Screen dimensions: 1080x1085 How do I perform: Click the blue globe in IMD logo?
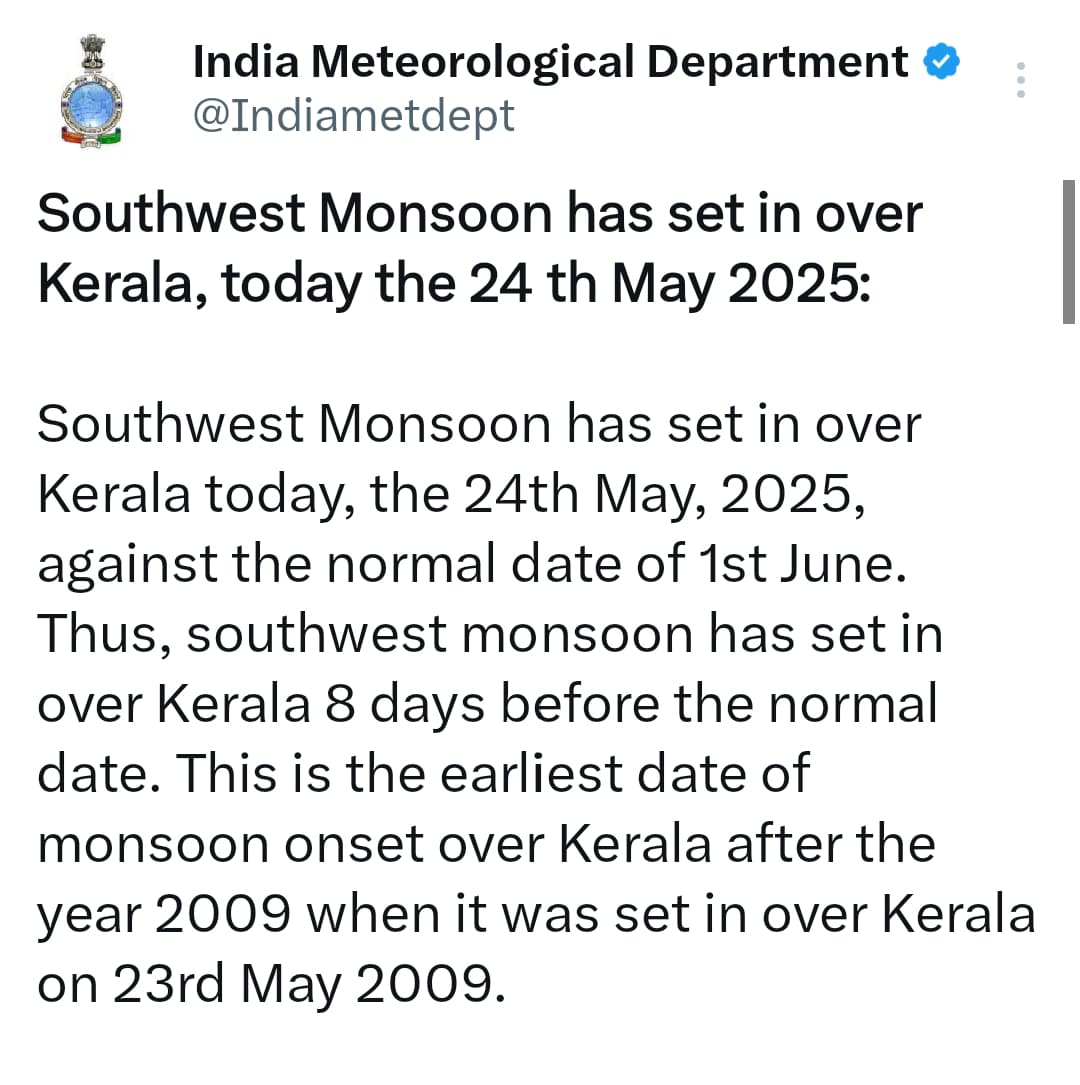pyautogui.click(x=91, y=104)
